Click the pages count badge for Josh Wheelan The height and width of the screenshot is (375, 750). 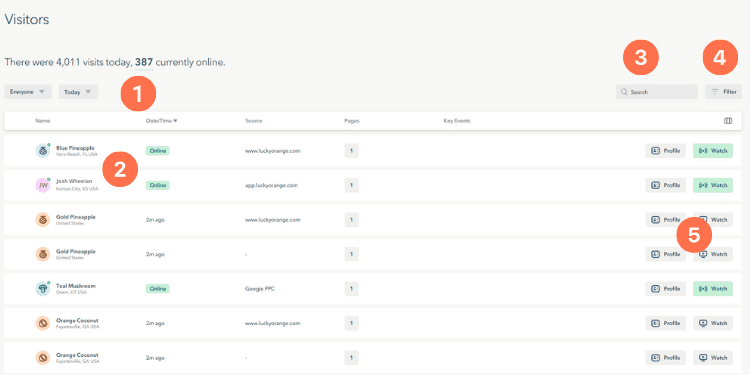pyautogui.click(x=352, y=185)
